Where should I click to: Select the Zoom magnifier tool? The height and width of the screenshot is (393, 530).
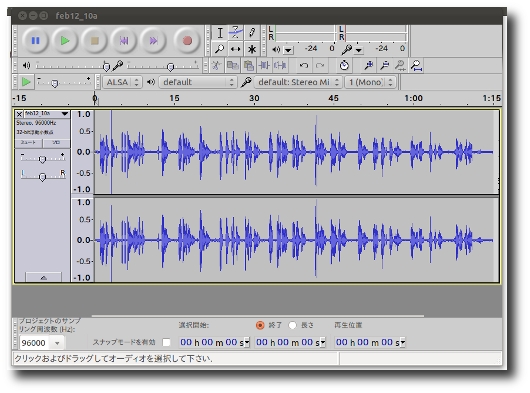[220, 49]
